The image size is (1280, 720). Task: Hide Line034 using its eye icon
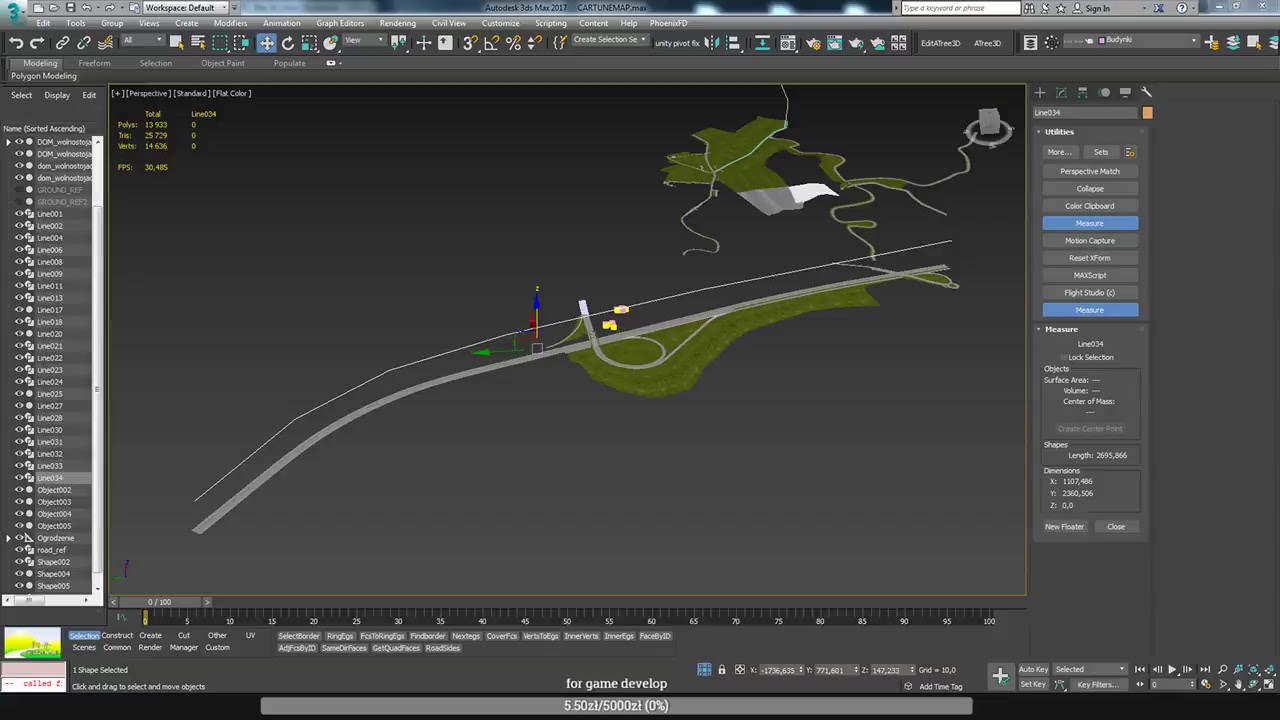coord(18,478)
